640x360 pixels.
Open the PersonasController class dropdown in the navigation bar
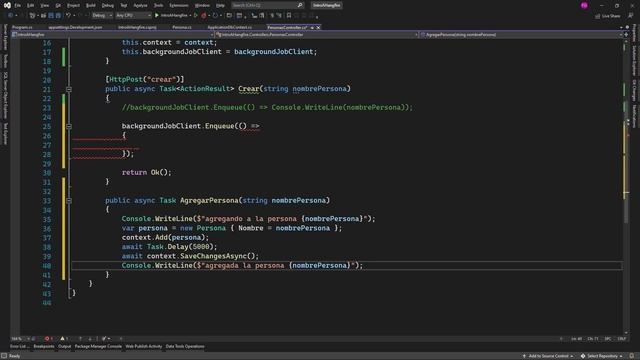pos(317,35)
